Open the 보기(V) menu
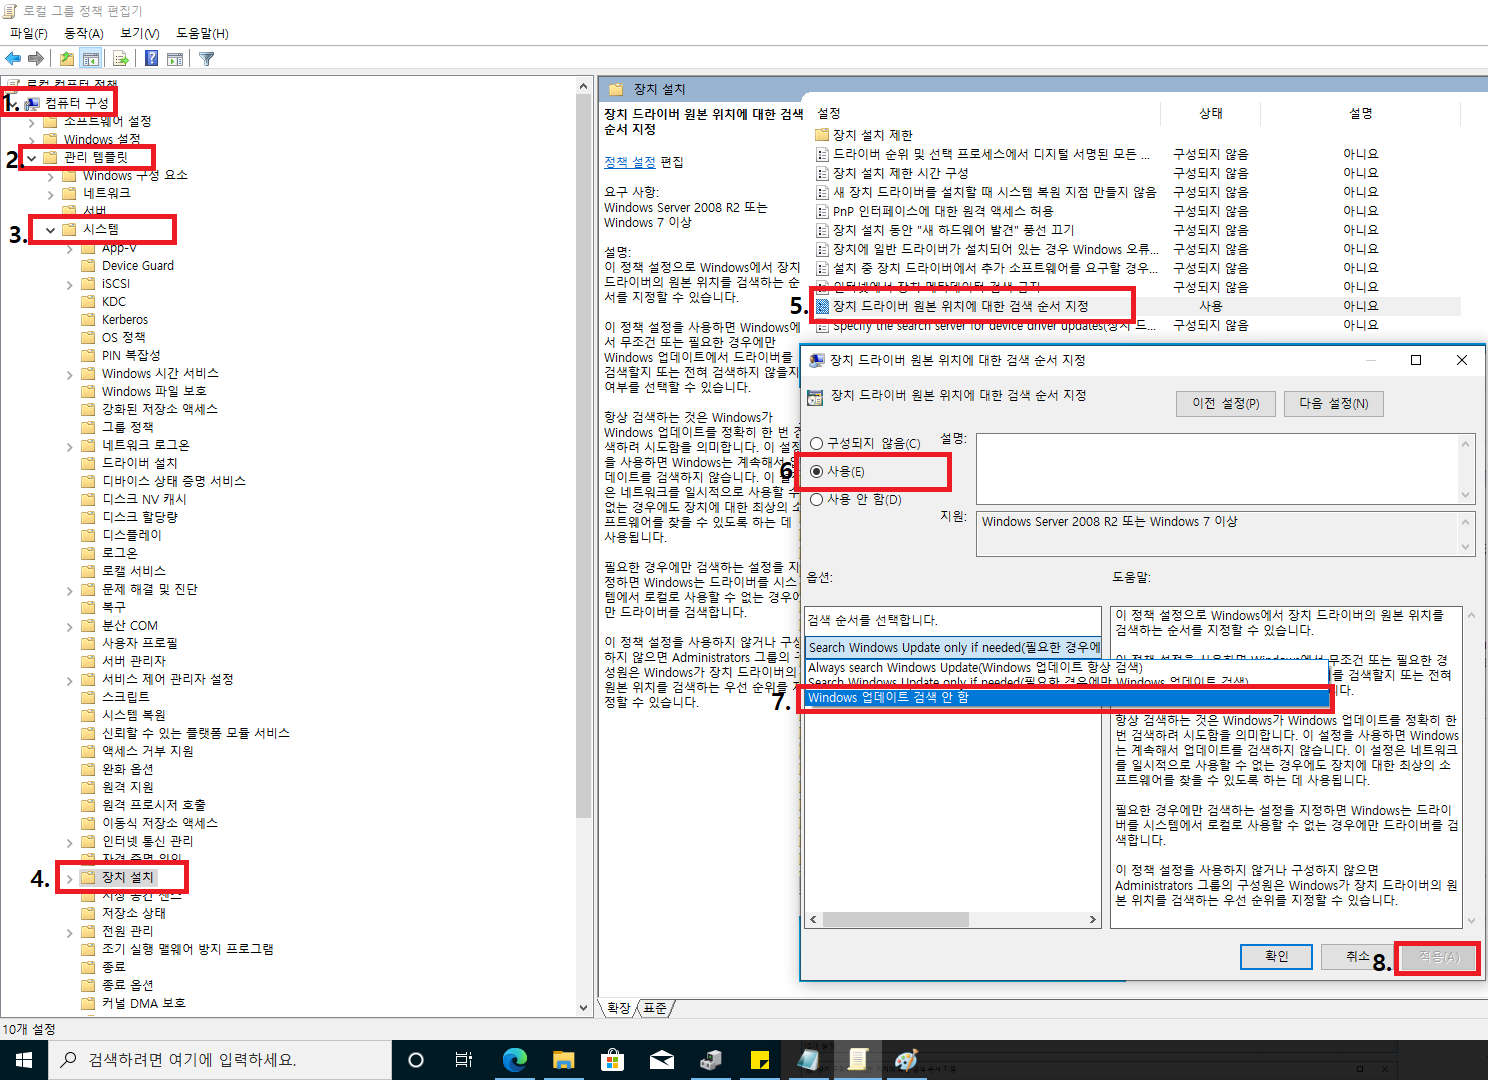This screenshot has height=1080, width=1488. (140, 33)
